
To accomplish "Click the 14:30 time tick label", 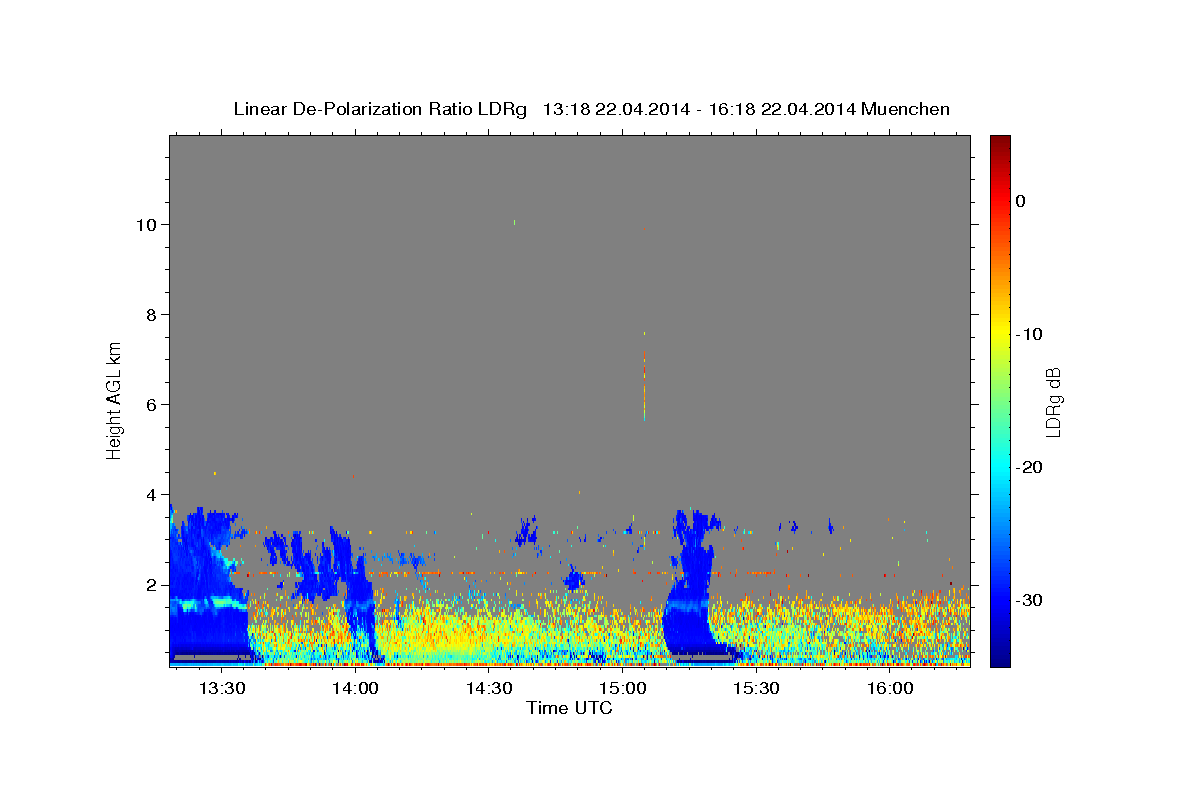I will (x=489, y=689).
